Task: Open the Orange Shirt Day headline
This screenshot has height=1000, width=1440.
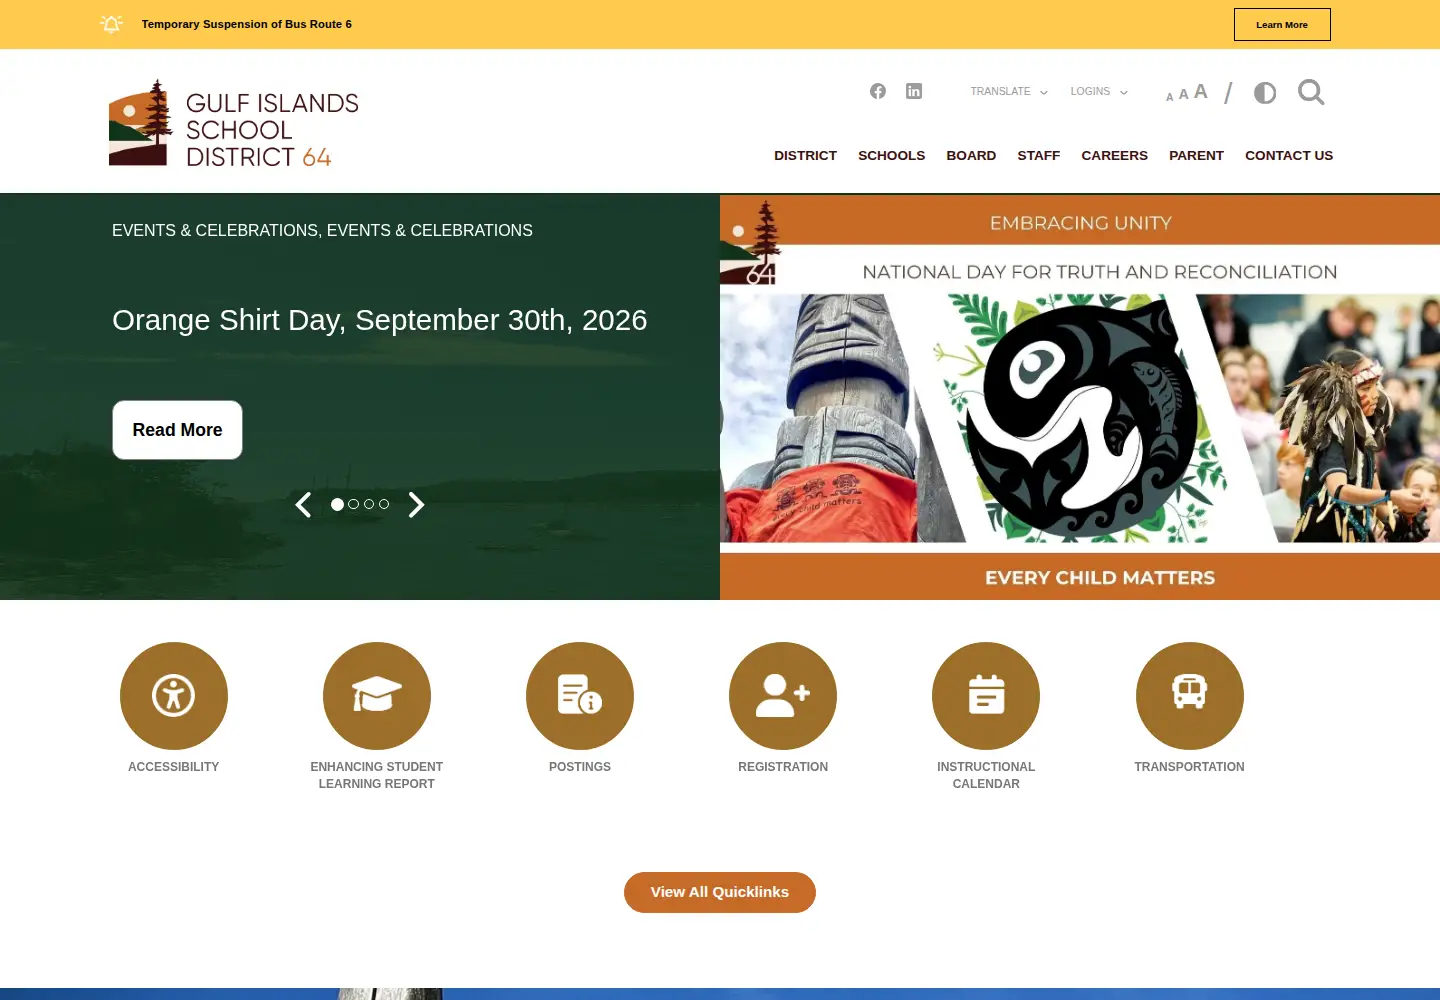Action: (380, 320)
